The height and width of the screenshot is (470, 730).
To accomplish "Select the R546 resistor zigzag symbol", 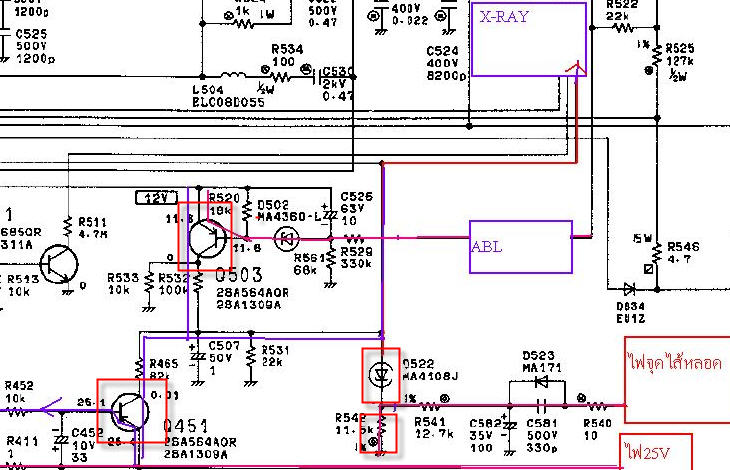I will tap(657, 254).
